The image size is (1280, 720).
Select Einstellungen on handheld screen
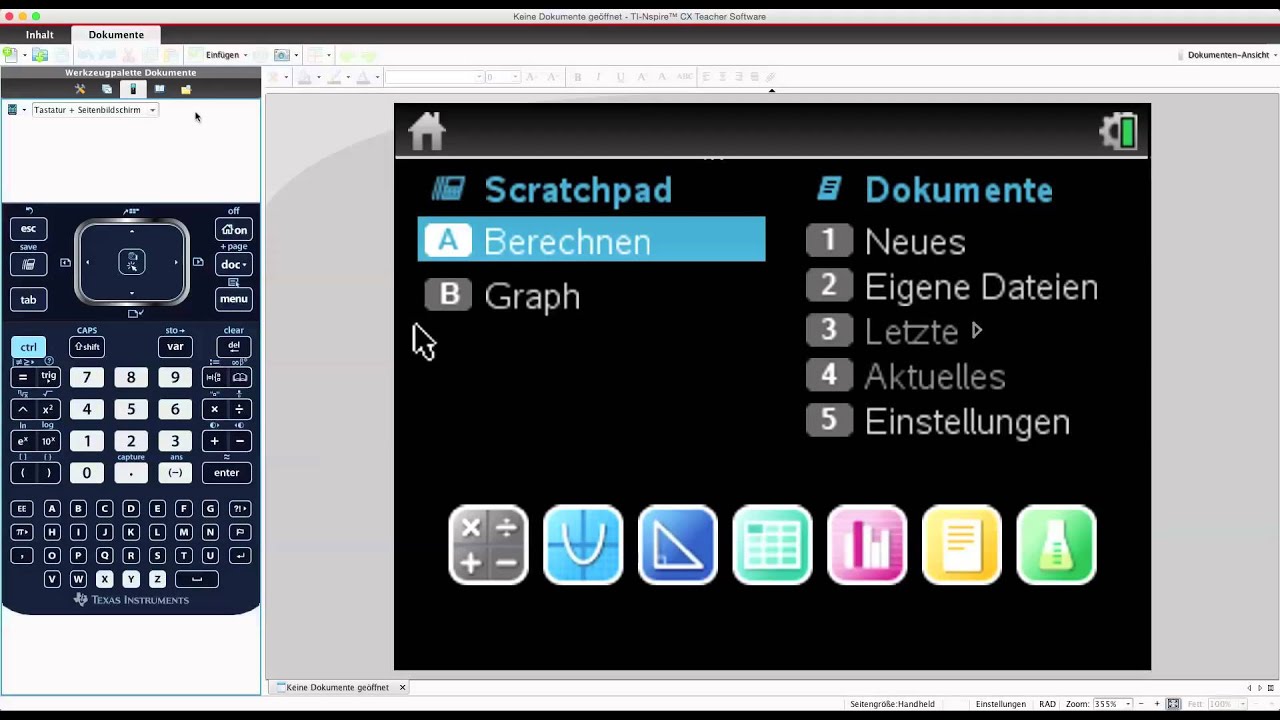[938, 421]
